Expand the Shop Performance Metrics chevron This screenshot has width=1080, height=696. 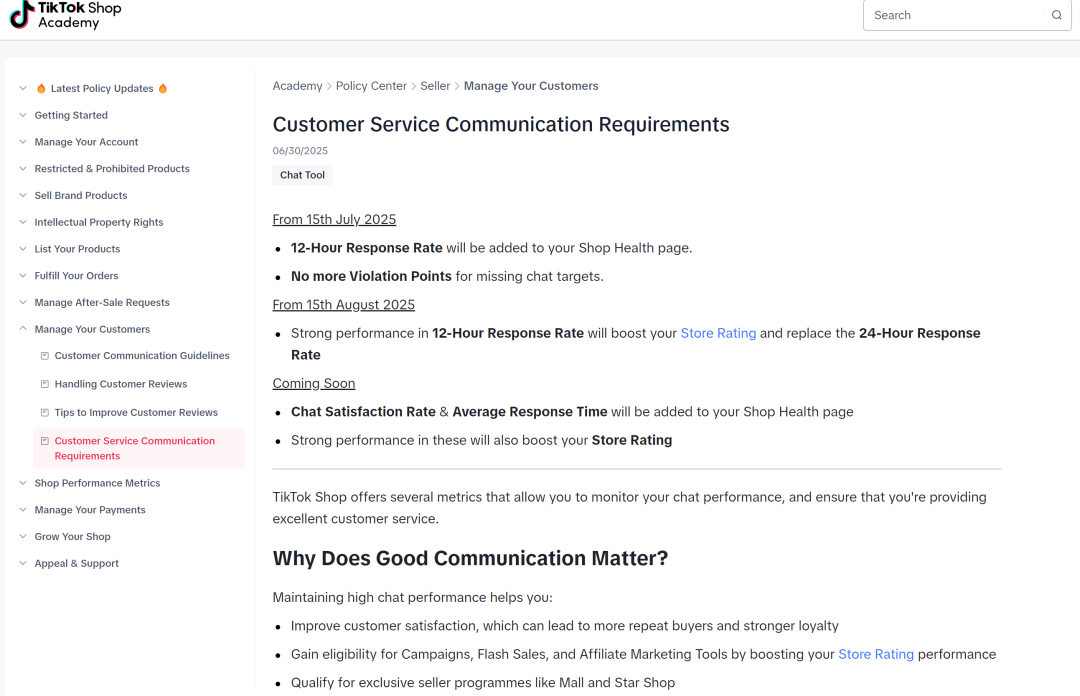tap(23, 483)
